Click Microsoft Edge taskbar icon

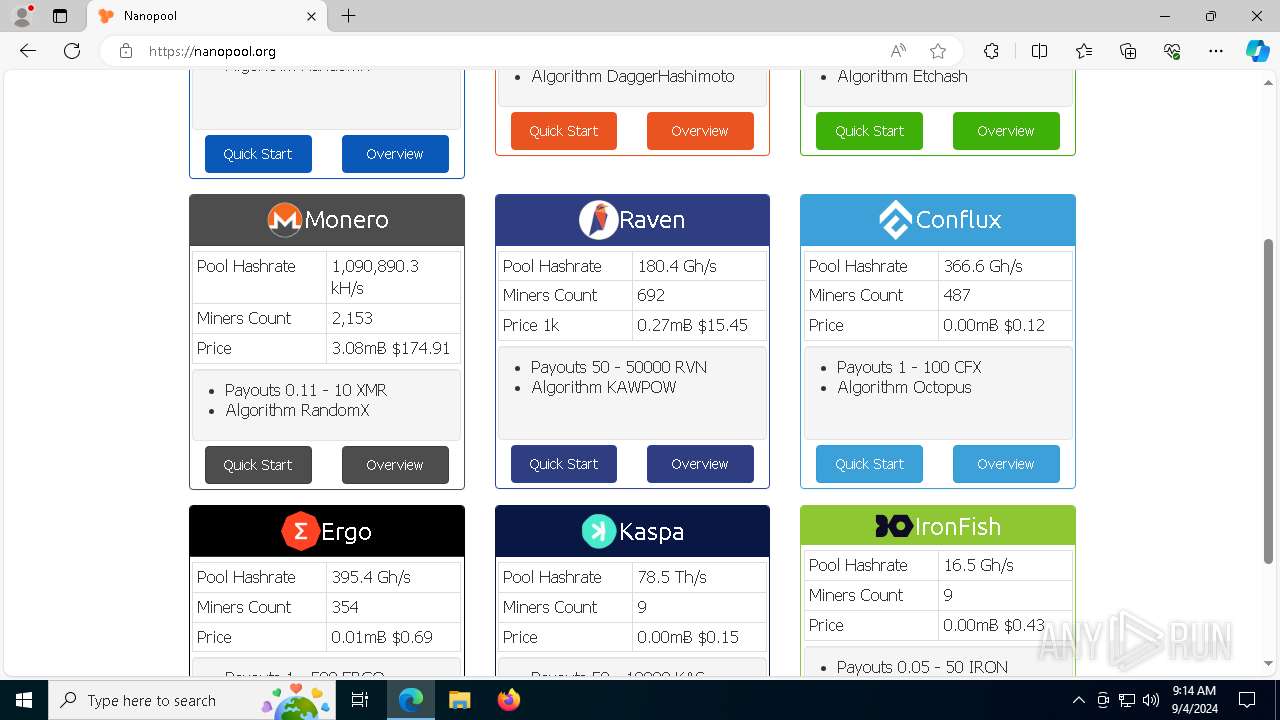coord(411,700)
